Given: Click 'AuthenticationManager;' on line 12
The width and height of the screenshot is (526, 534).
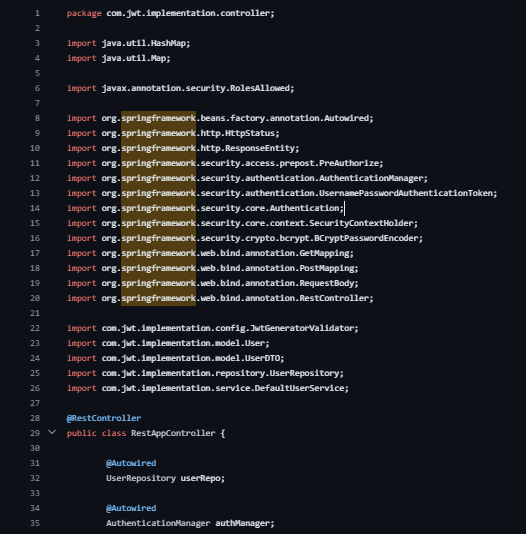Looking at the screenshot, I should pos(373,178).
